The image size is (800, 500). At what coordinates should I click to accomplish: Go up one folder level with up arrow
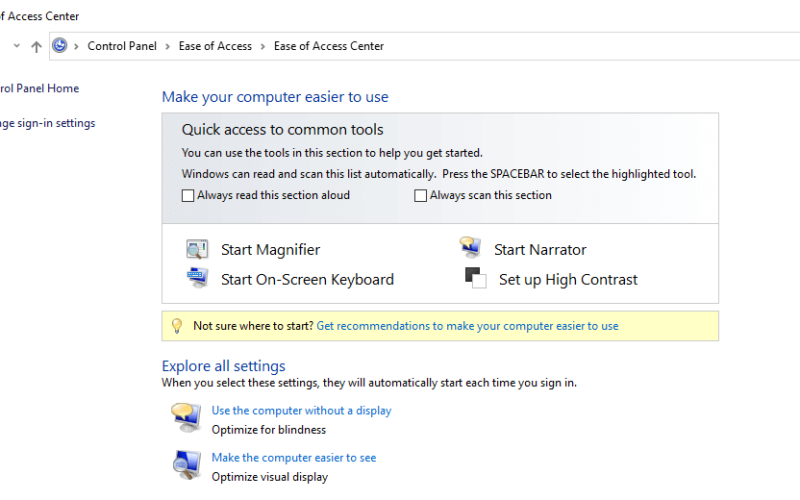point(36,46)
